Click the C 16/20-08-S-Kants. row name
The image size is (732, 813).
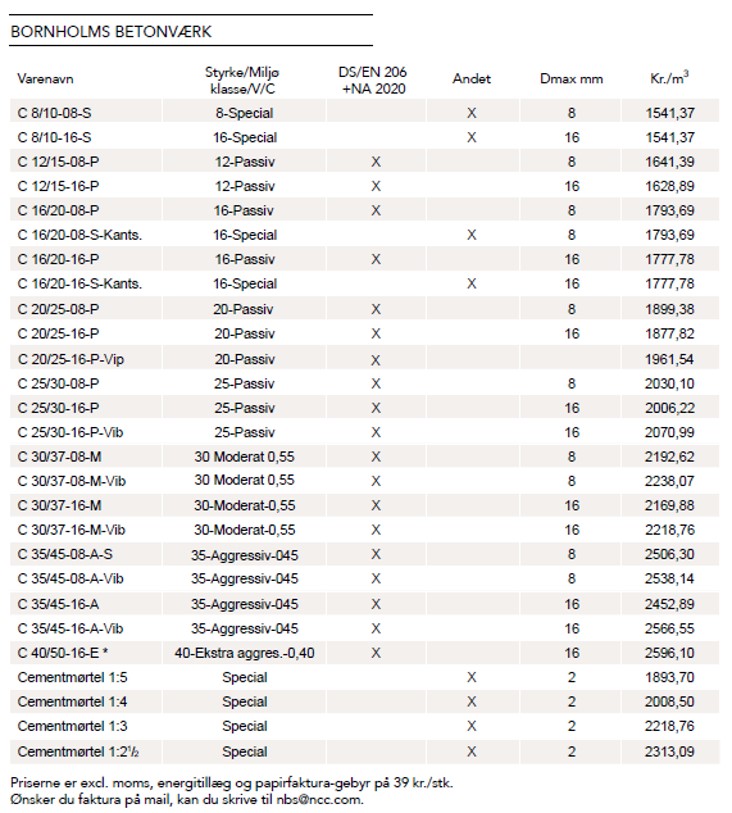click(x=80, y=235)
